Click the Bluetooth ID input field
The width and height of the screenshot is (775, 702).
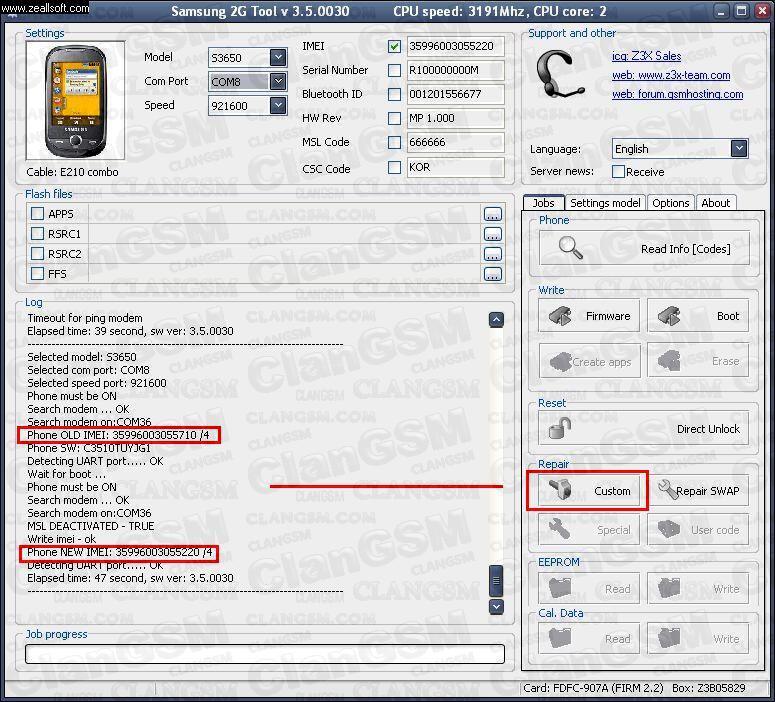455,94
